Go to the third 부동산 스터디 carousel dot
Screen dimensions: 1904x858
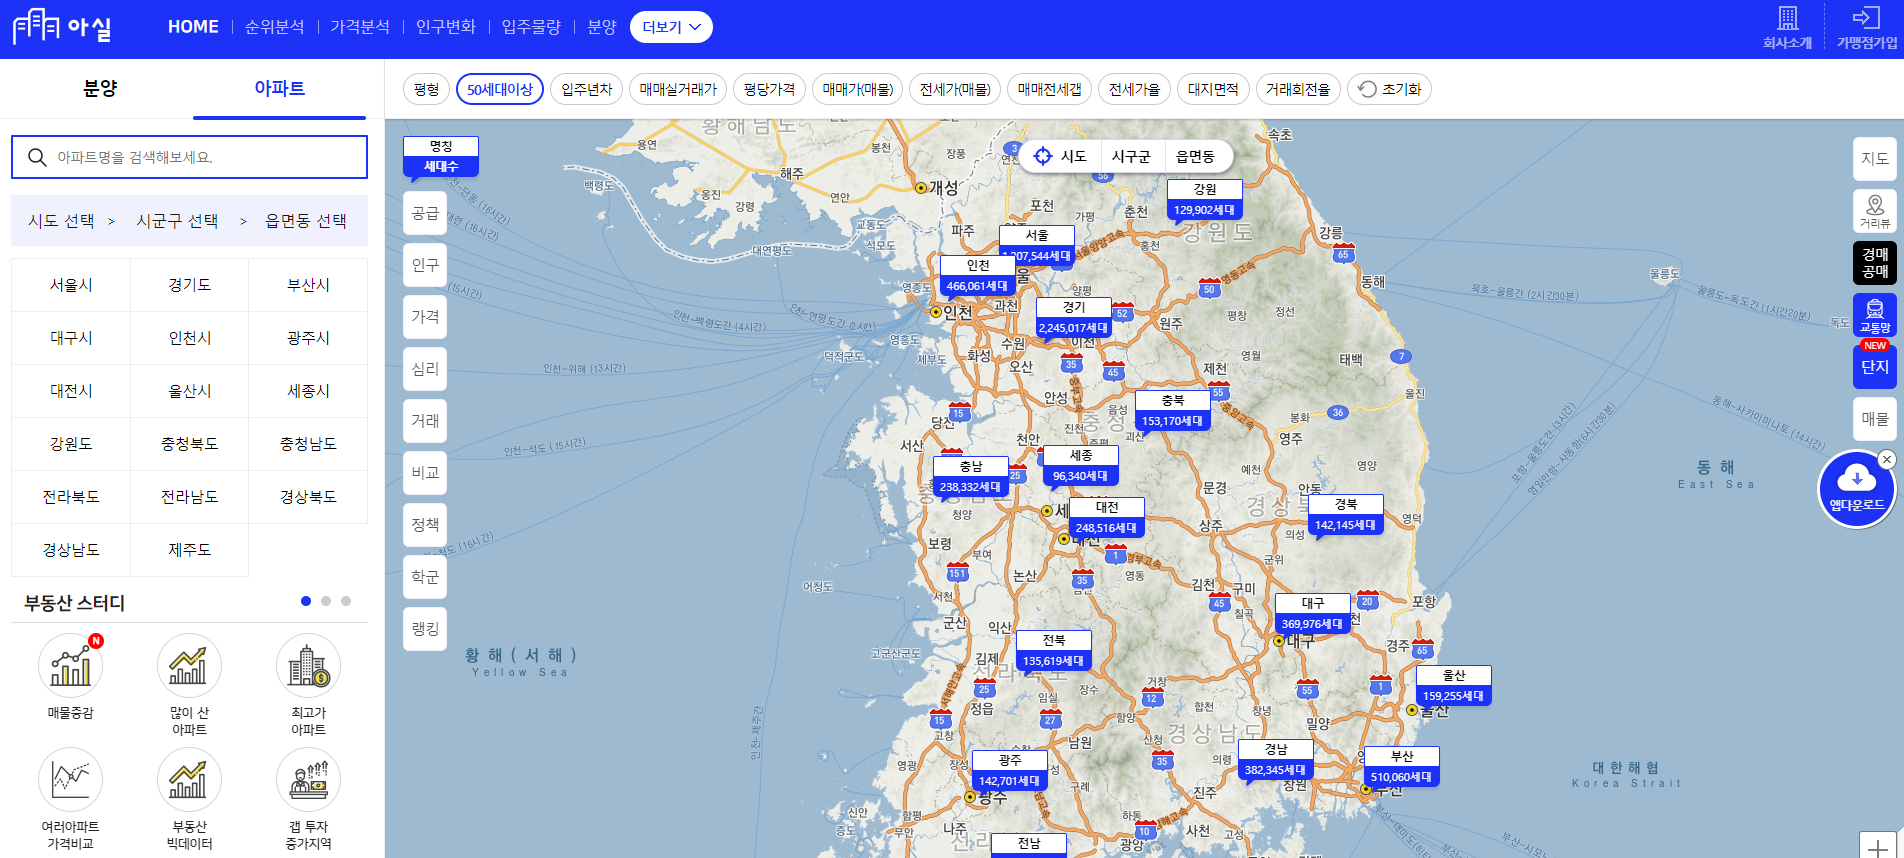(x=346, y=601)
